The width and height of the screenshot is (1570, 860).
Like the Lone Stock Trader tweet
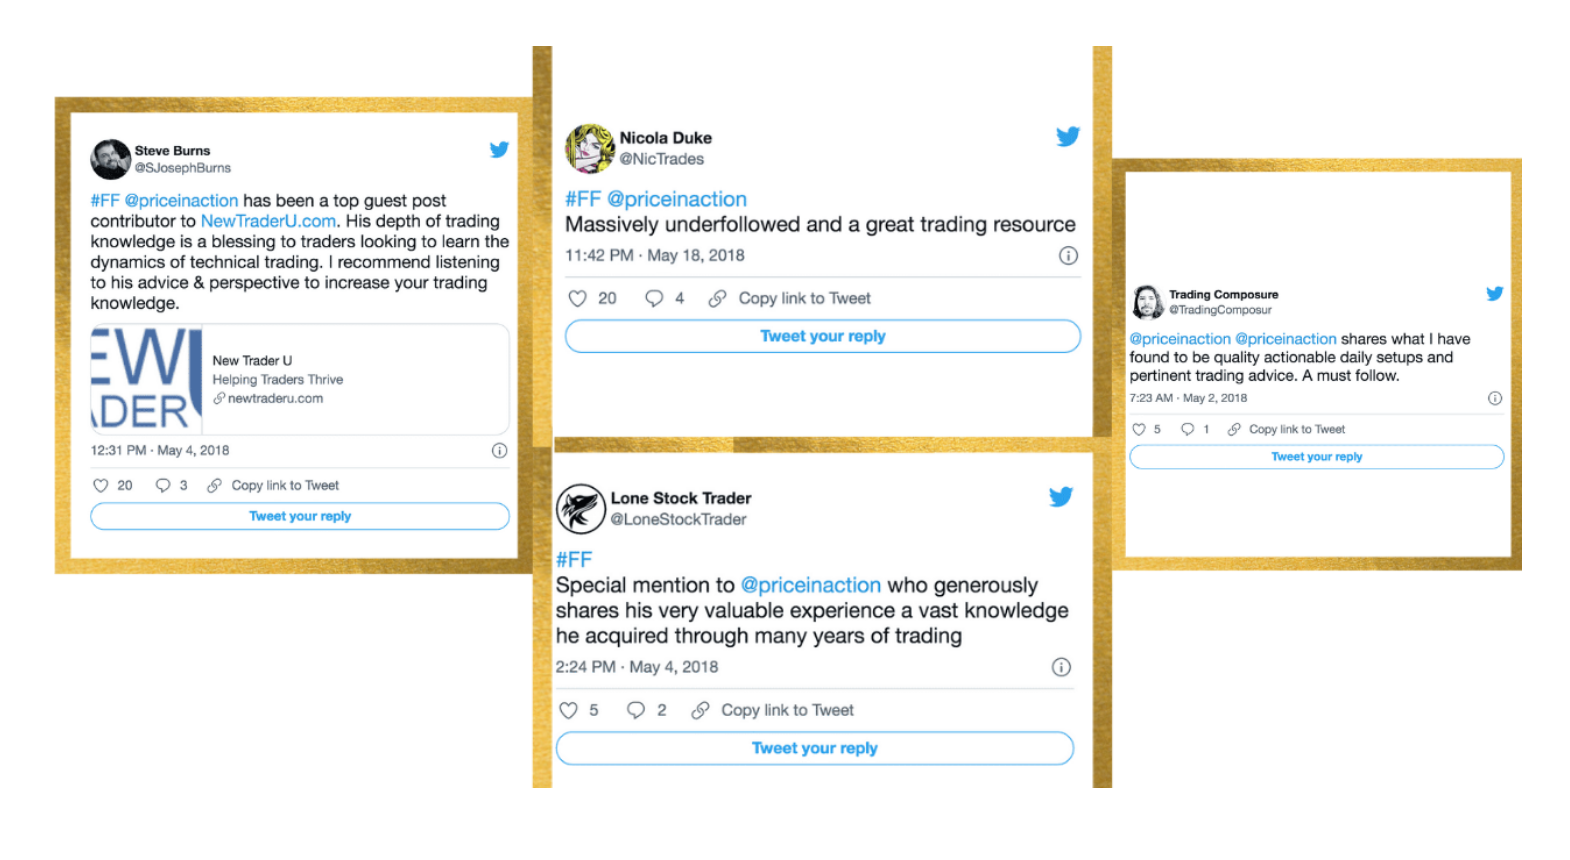[569, 710]
